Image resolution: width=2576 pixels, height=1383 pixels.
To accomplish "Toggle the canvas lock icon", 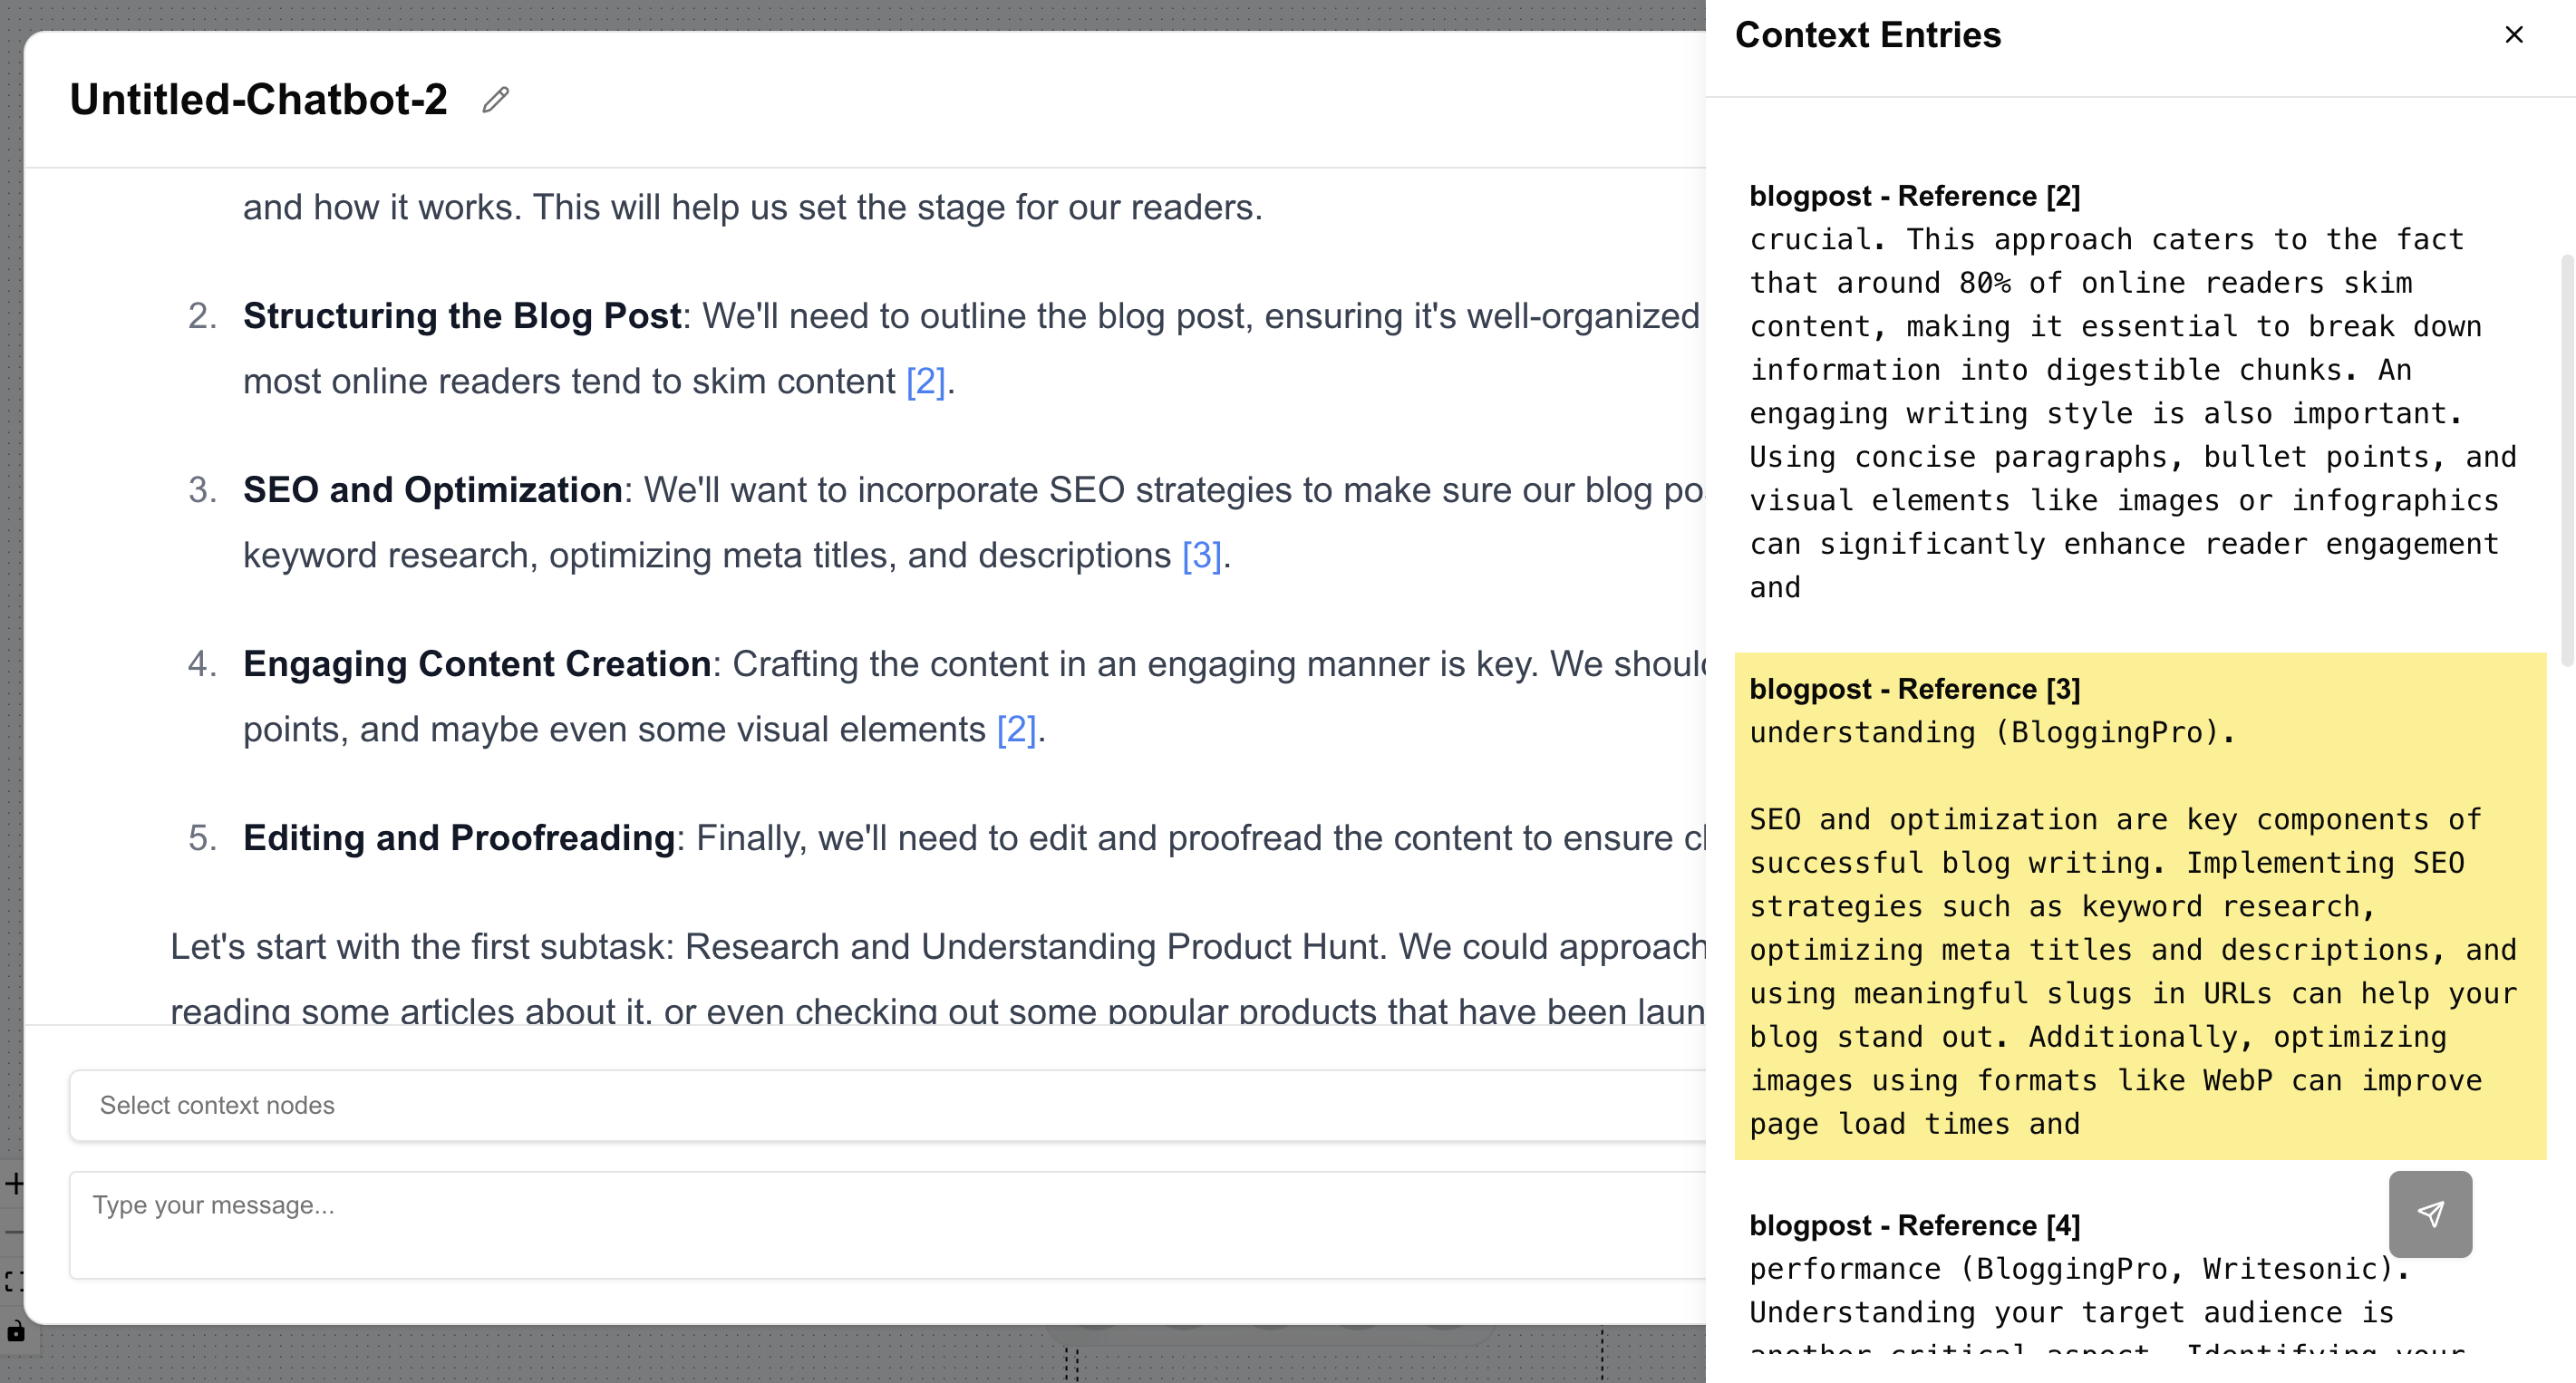I will pyautogui.click(x=15, y=1331).
